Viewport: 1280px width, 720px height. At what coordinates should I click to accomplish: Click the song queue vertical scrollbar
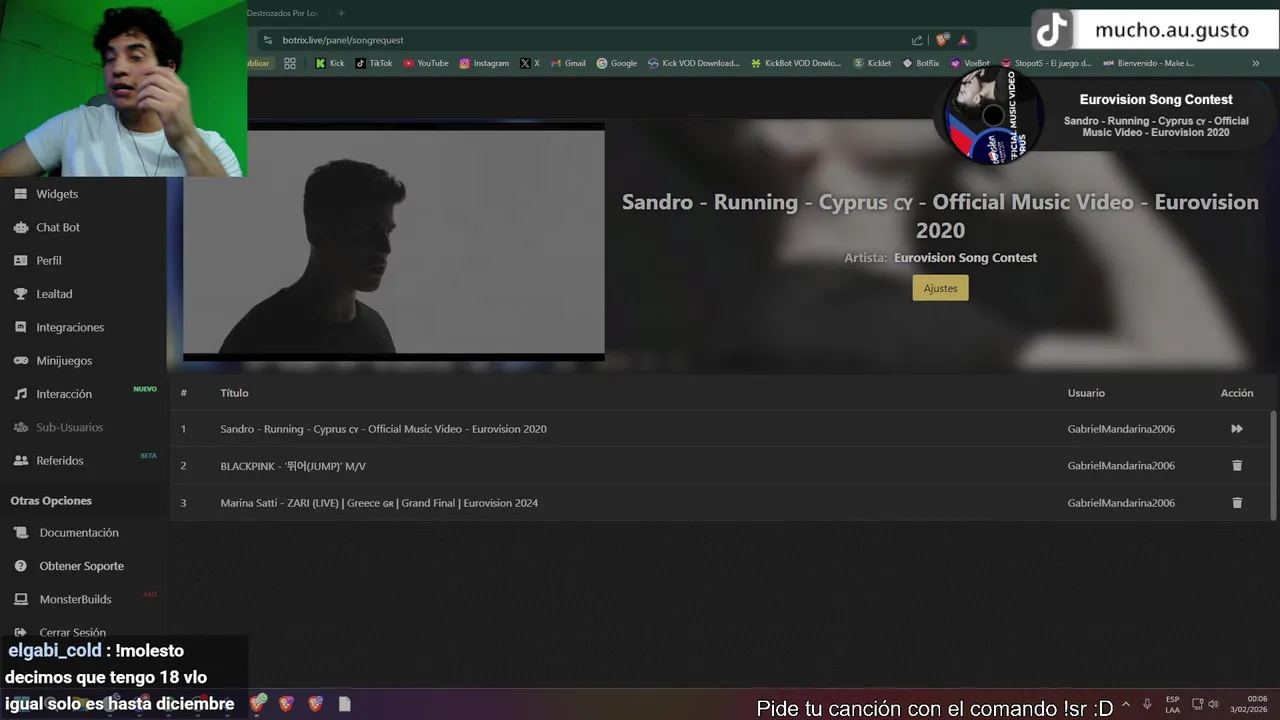(1273, 464)
